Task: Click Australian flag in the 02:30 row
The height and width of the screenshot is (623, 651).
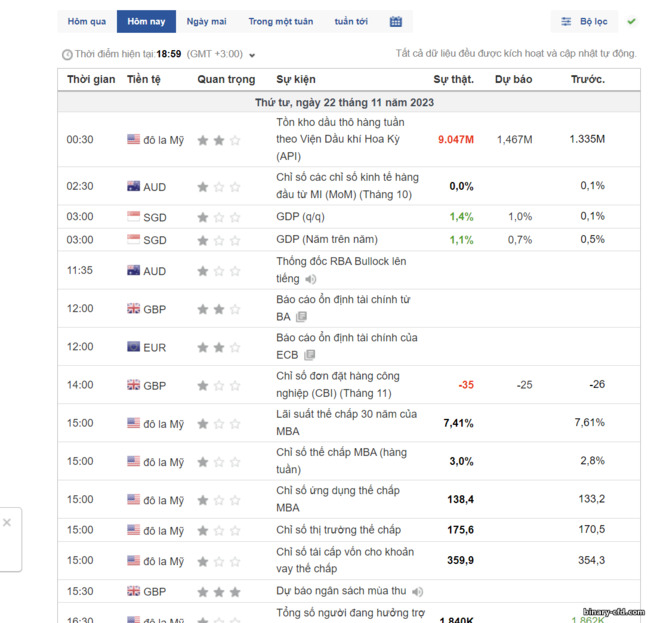Action: [x=133, y=186]
